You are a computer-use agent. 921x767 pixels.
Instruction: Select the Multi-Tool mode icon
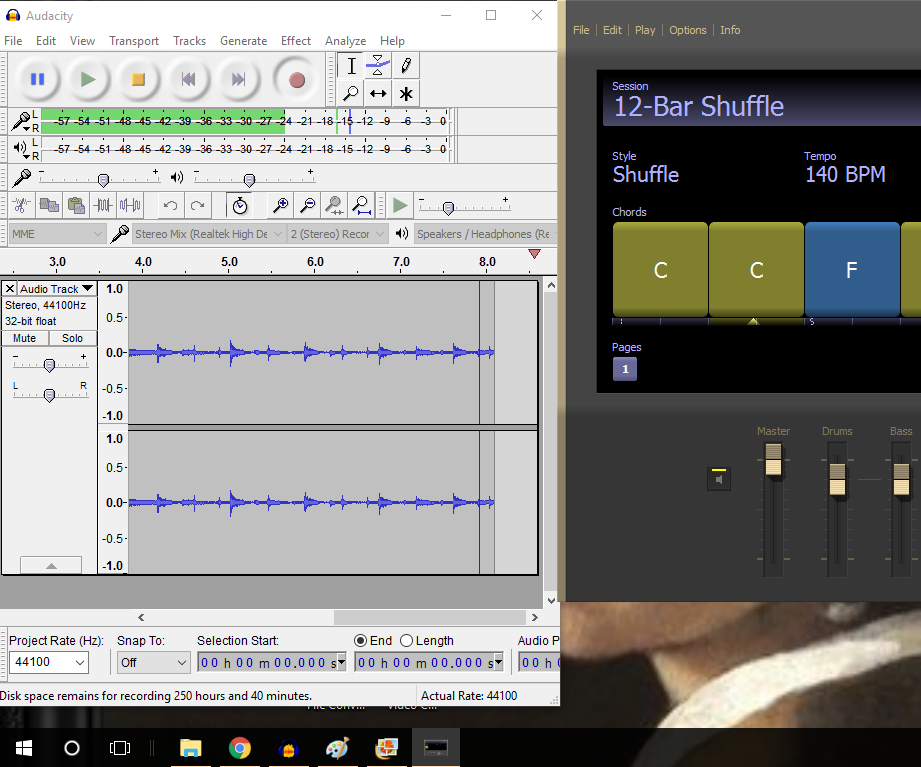tap(404, 92)
